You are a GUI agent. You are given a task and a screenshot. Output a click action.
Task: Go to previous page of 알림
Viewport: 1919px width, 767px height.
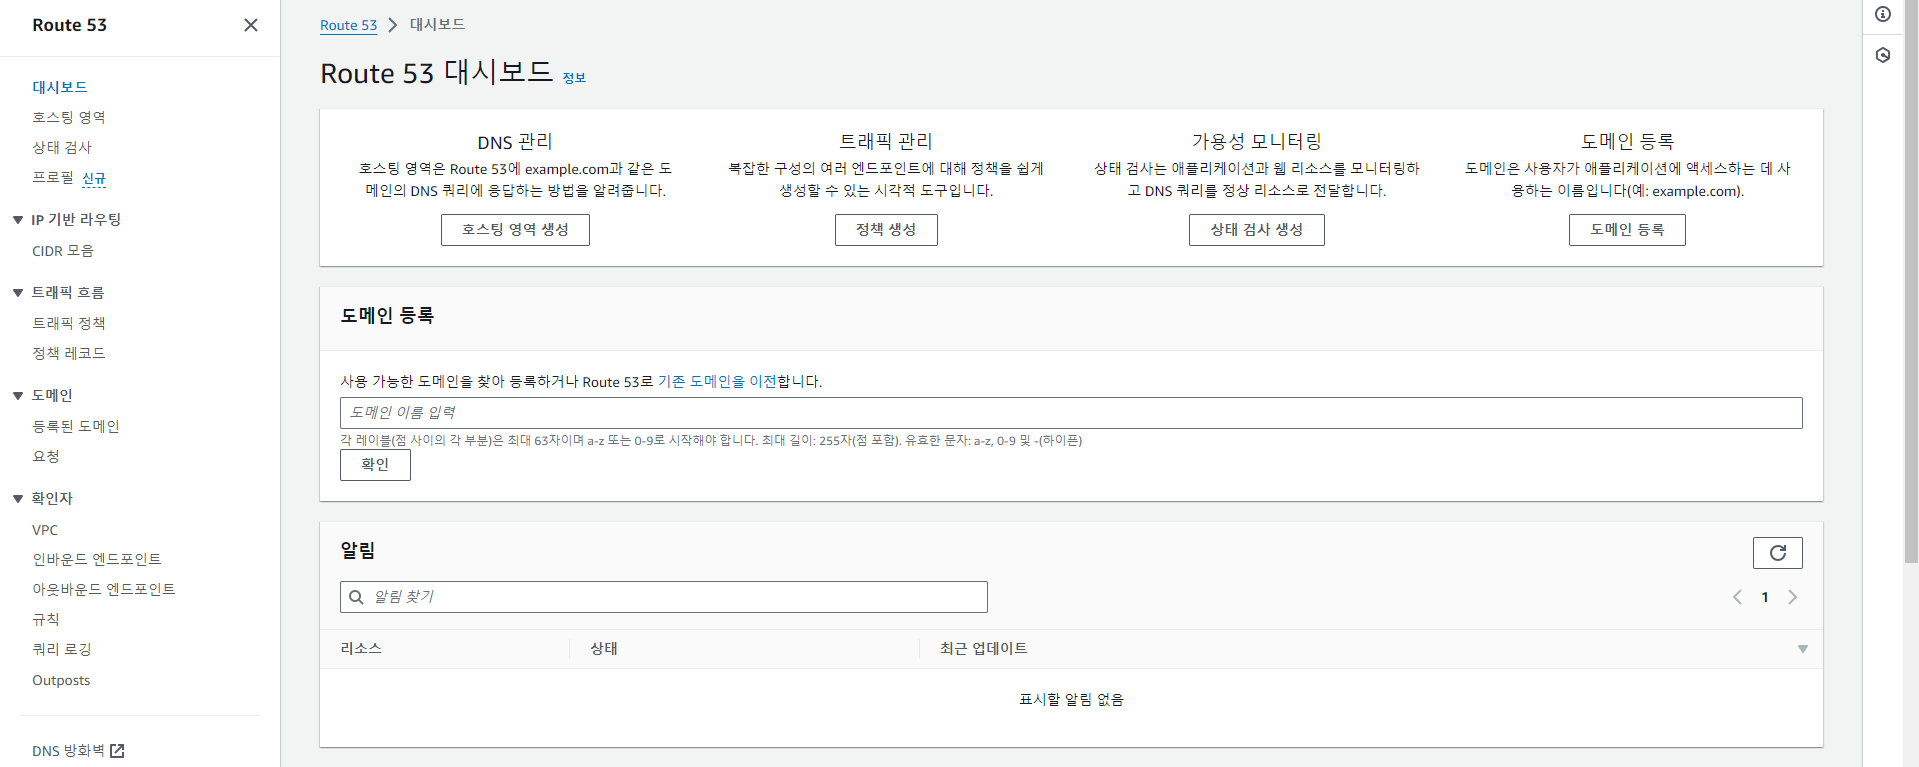tap(1738, 597)
